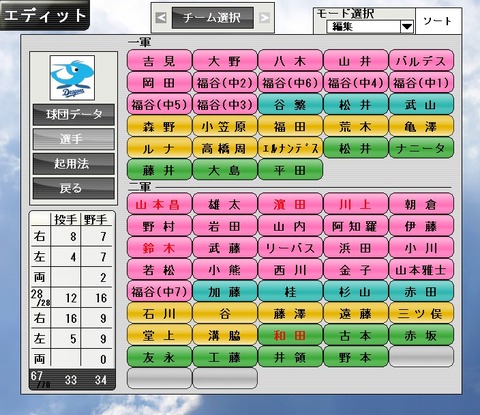Select infielder 荒木
This screenshot has height=415, width=480.
coord(356,126)
